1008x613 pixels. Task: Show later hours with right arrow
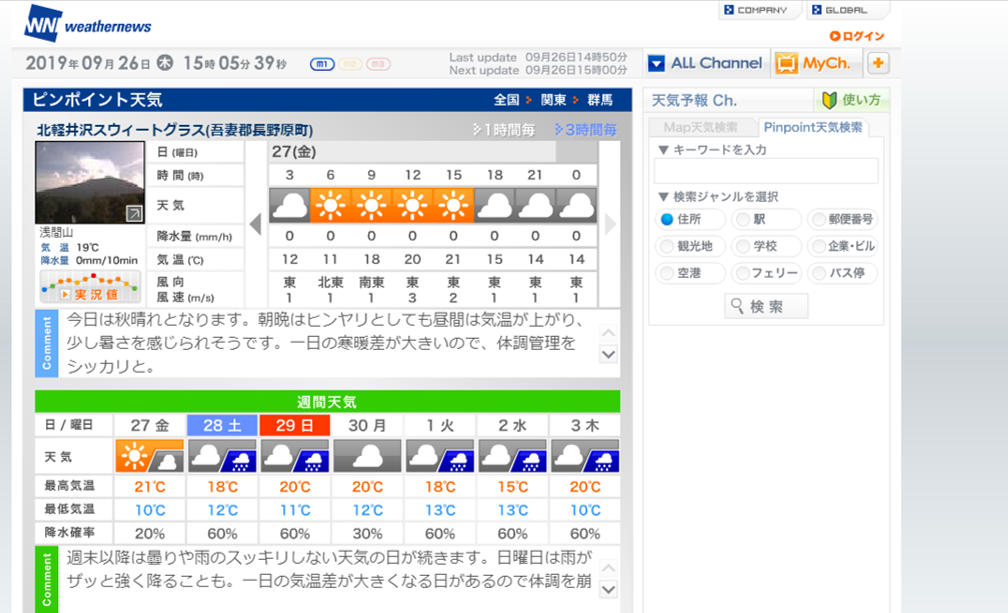point(610,224)
